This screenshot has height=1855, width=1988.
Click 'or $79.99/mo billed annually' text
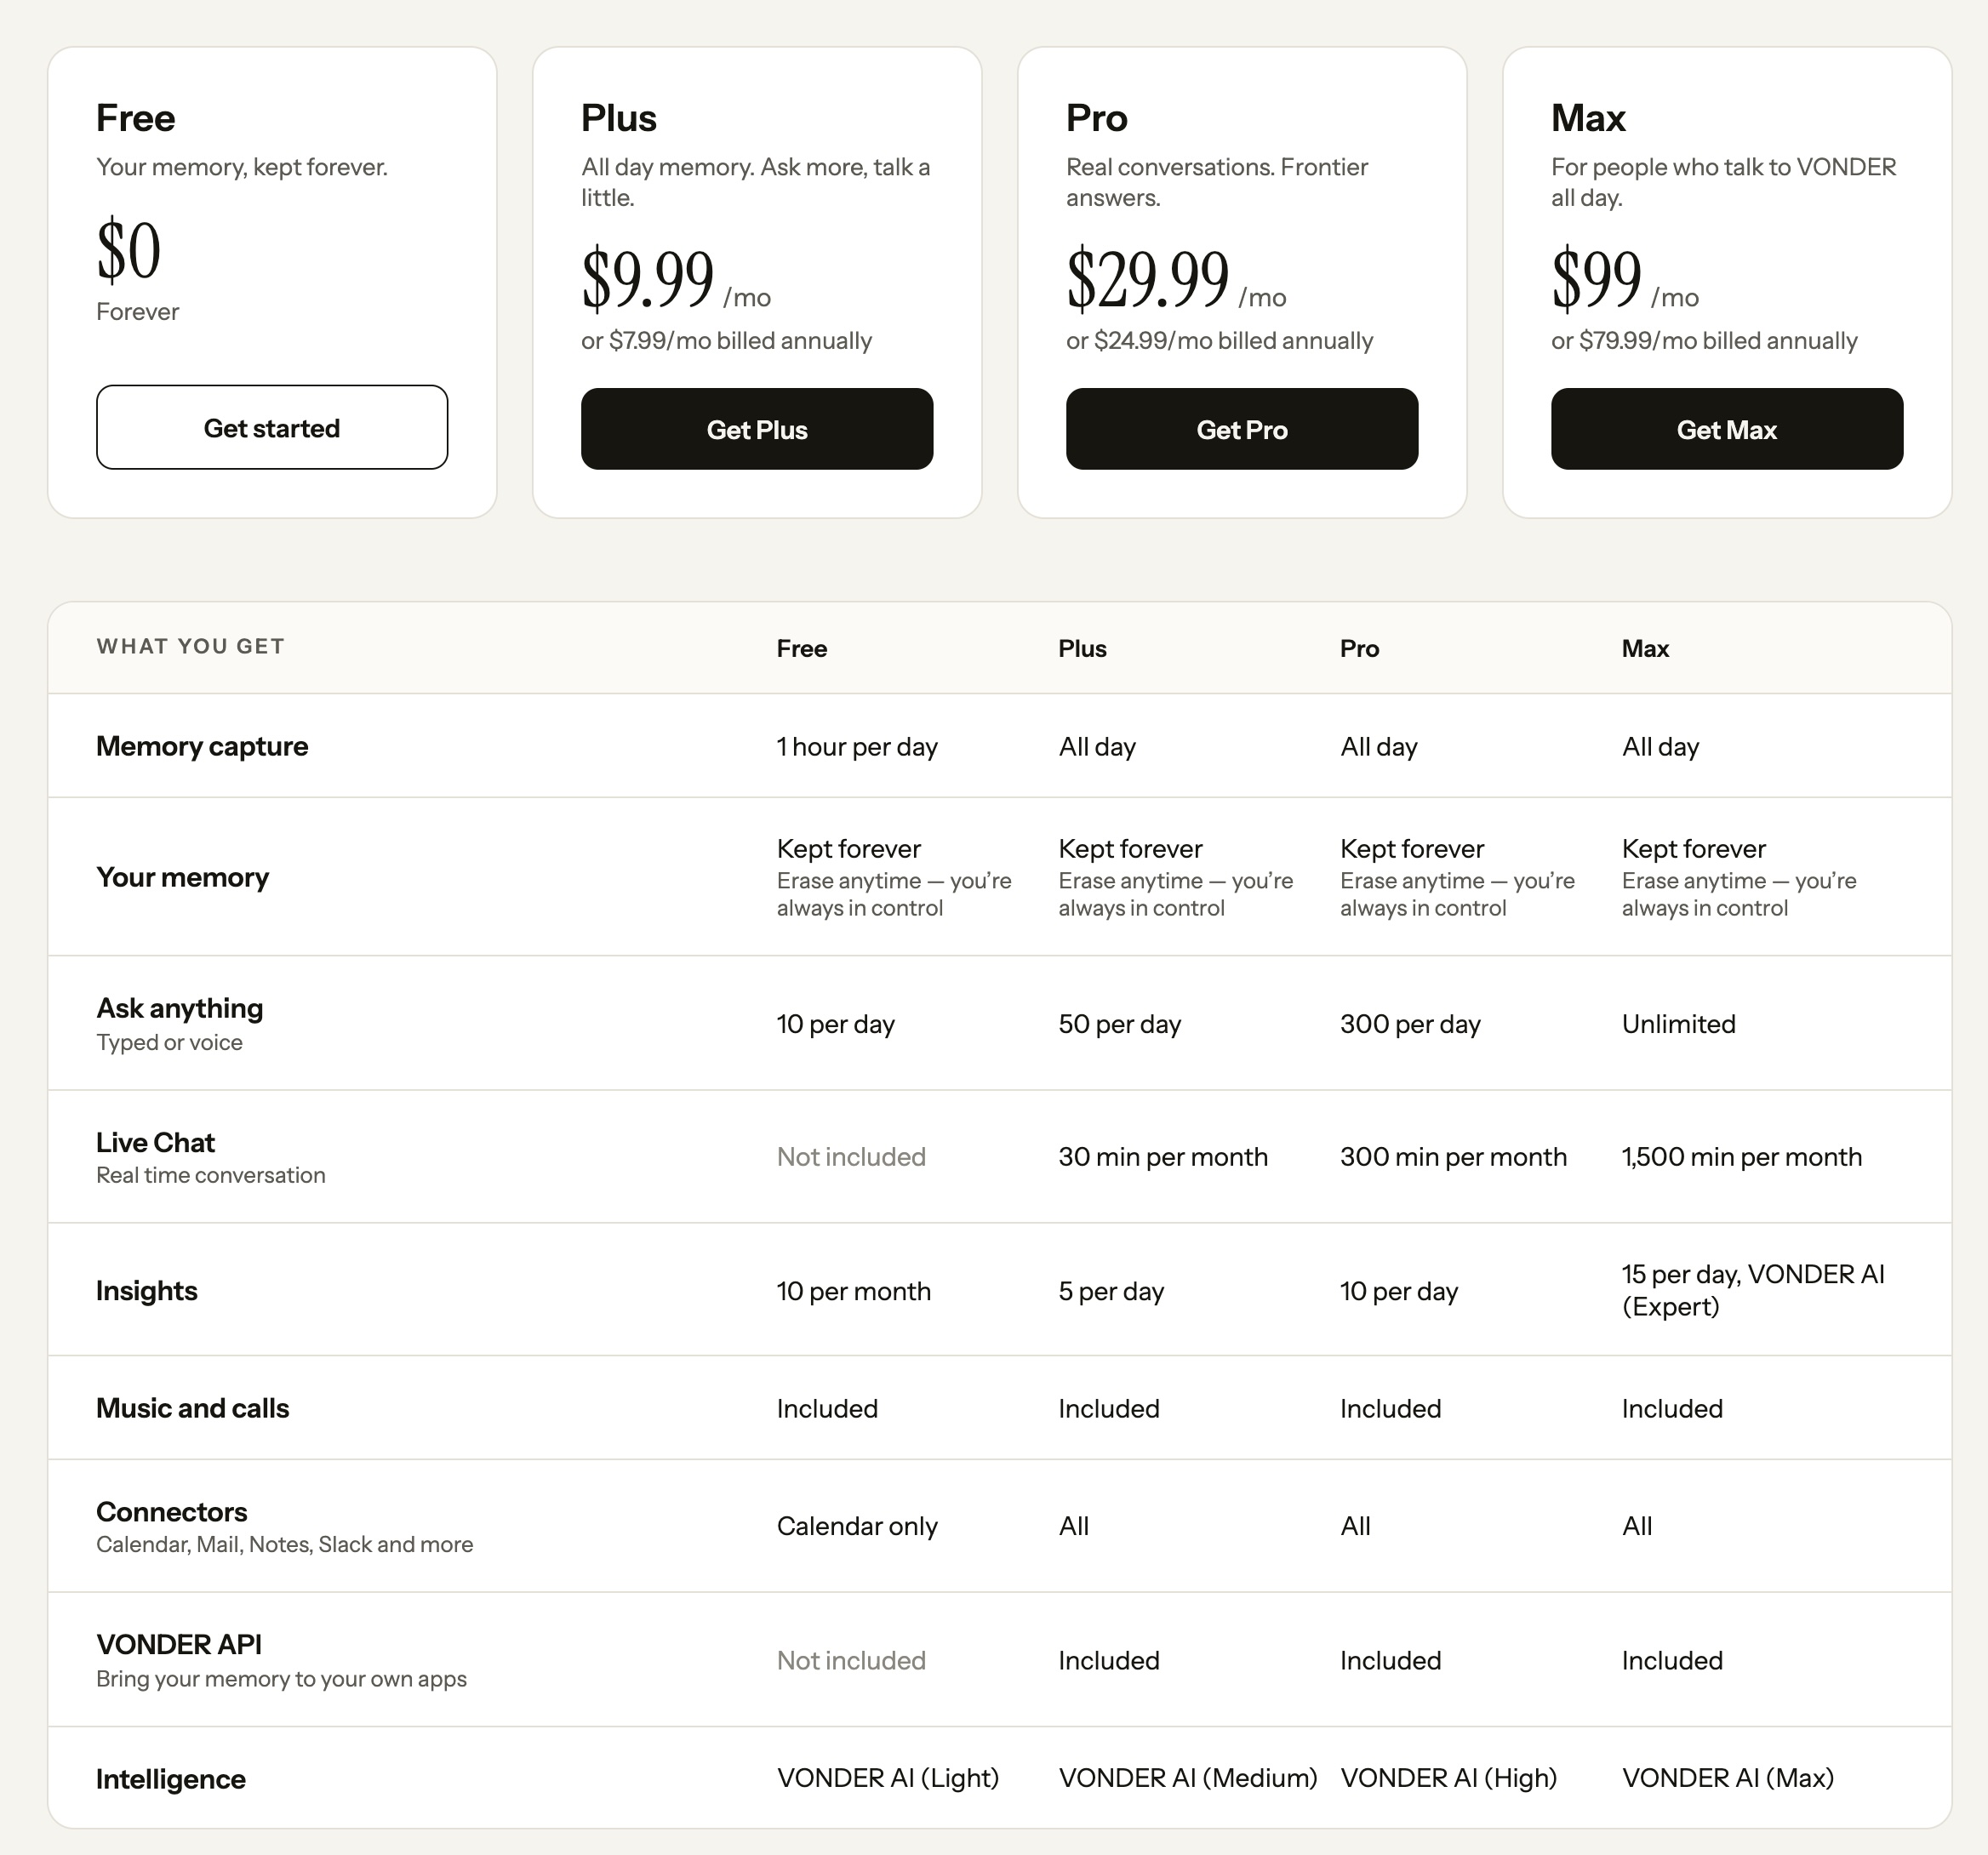1705,341
